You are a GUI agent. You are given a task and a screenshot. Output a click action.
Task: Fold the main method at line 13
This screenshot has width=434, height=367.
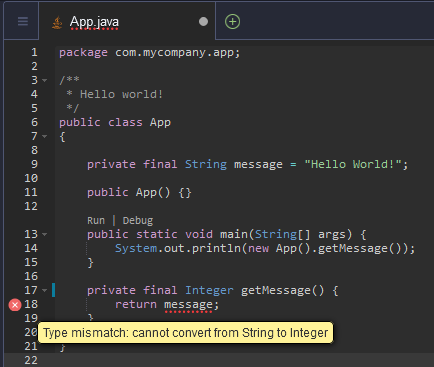click(x=45, y=234)
